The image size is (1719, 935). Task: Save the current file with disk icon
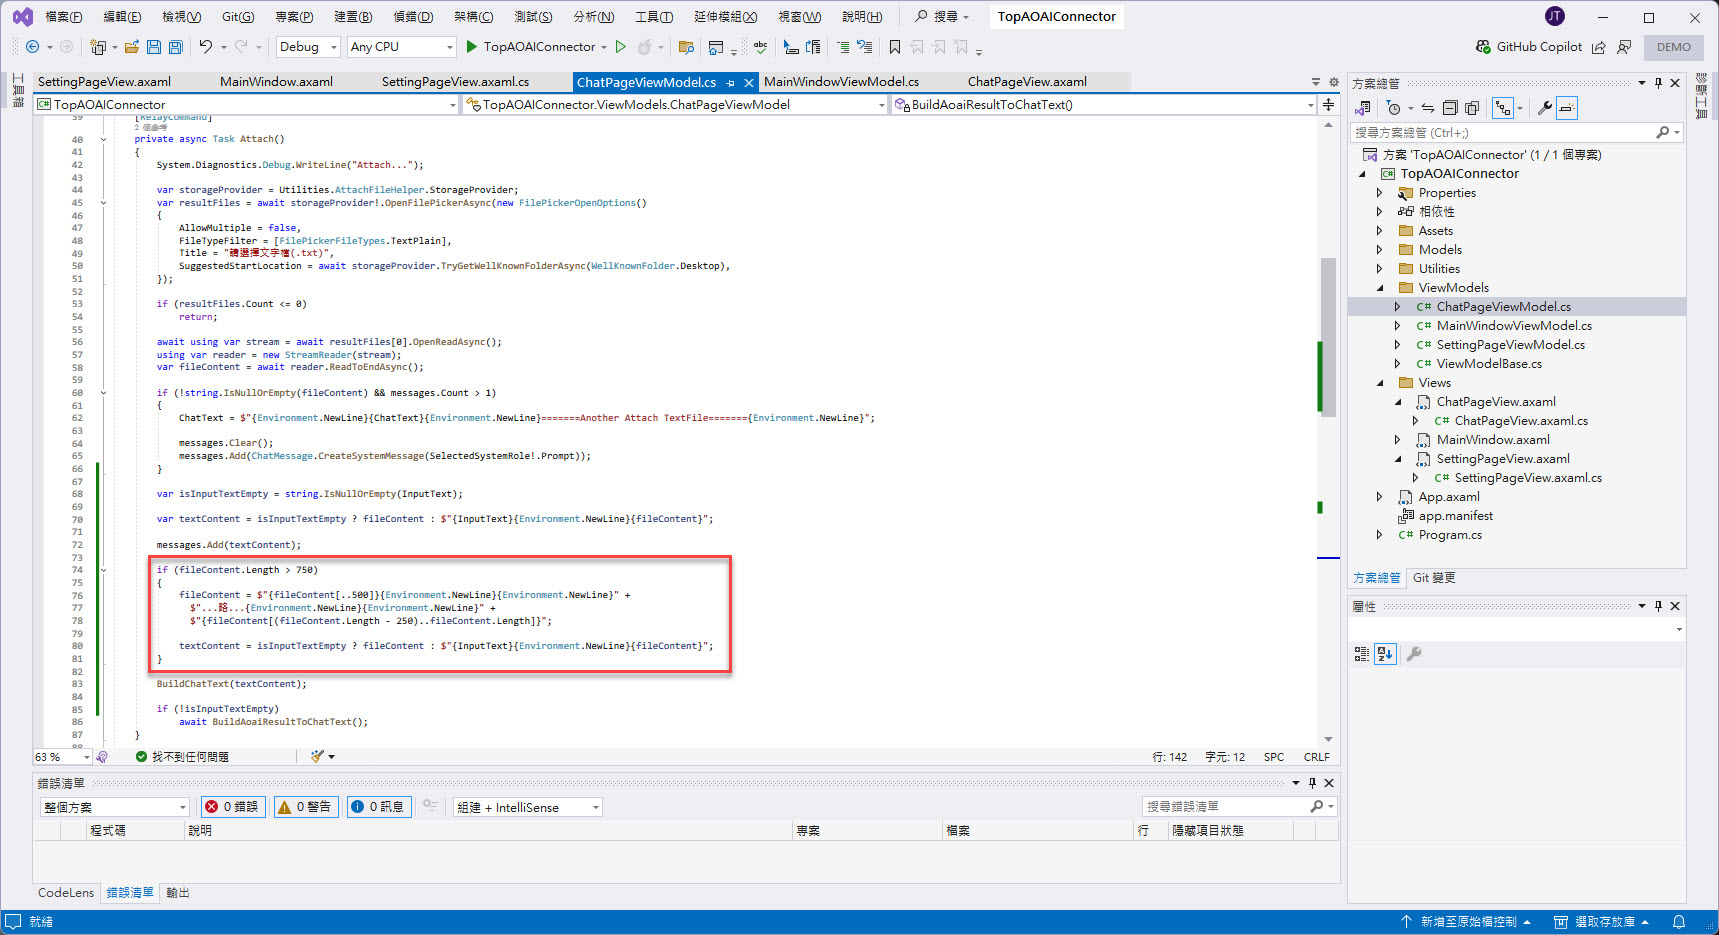[154, 47]
